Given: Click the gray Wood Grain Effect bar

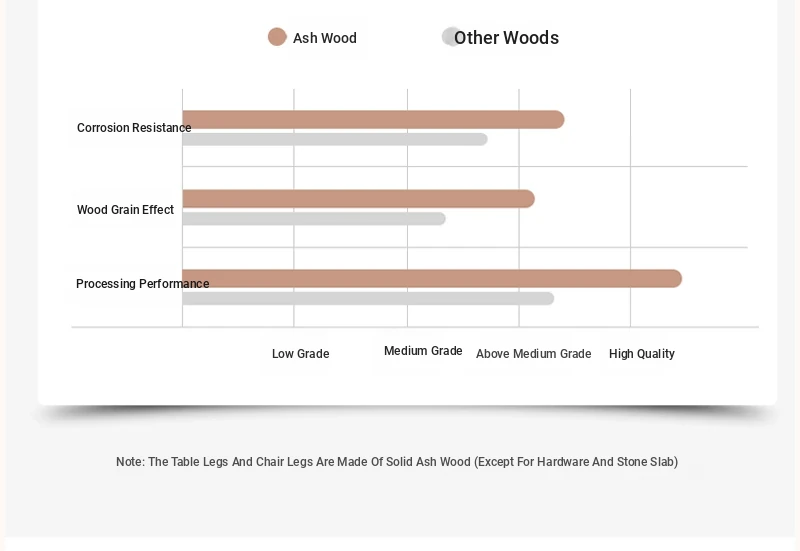Looking at the screenshot, I should coord(314,219).
